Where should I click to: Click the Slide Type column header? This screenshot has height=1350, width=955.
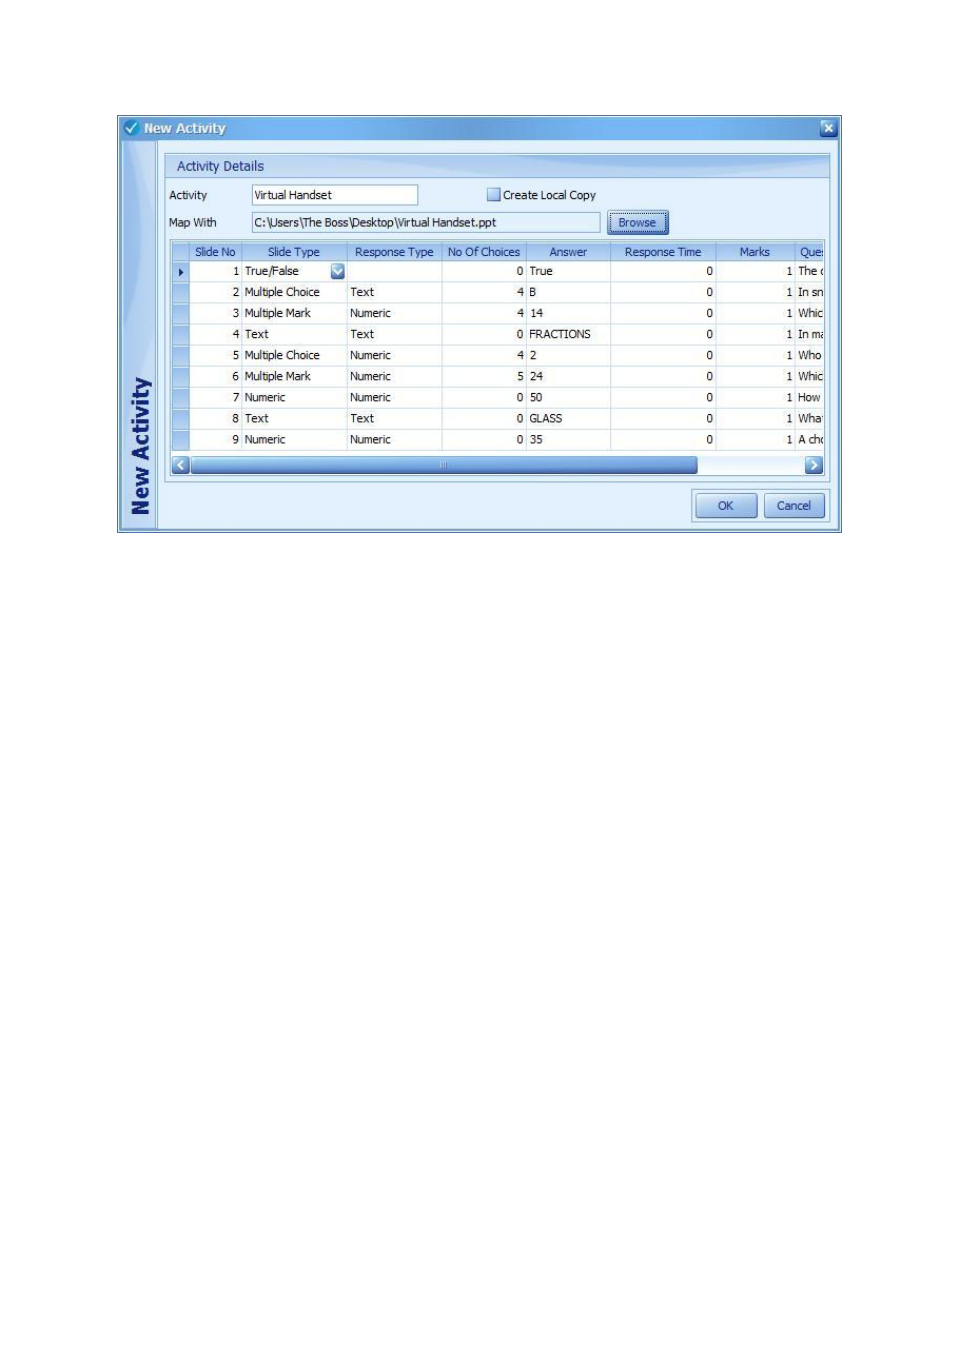[x=294, y=252]
